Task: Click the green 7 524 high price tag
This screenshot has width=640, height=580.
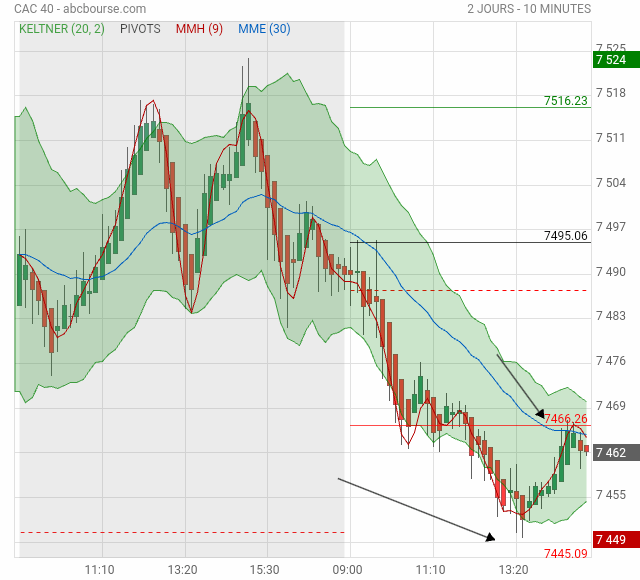Action: tap(616, 60)
